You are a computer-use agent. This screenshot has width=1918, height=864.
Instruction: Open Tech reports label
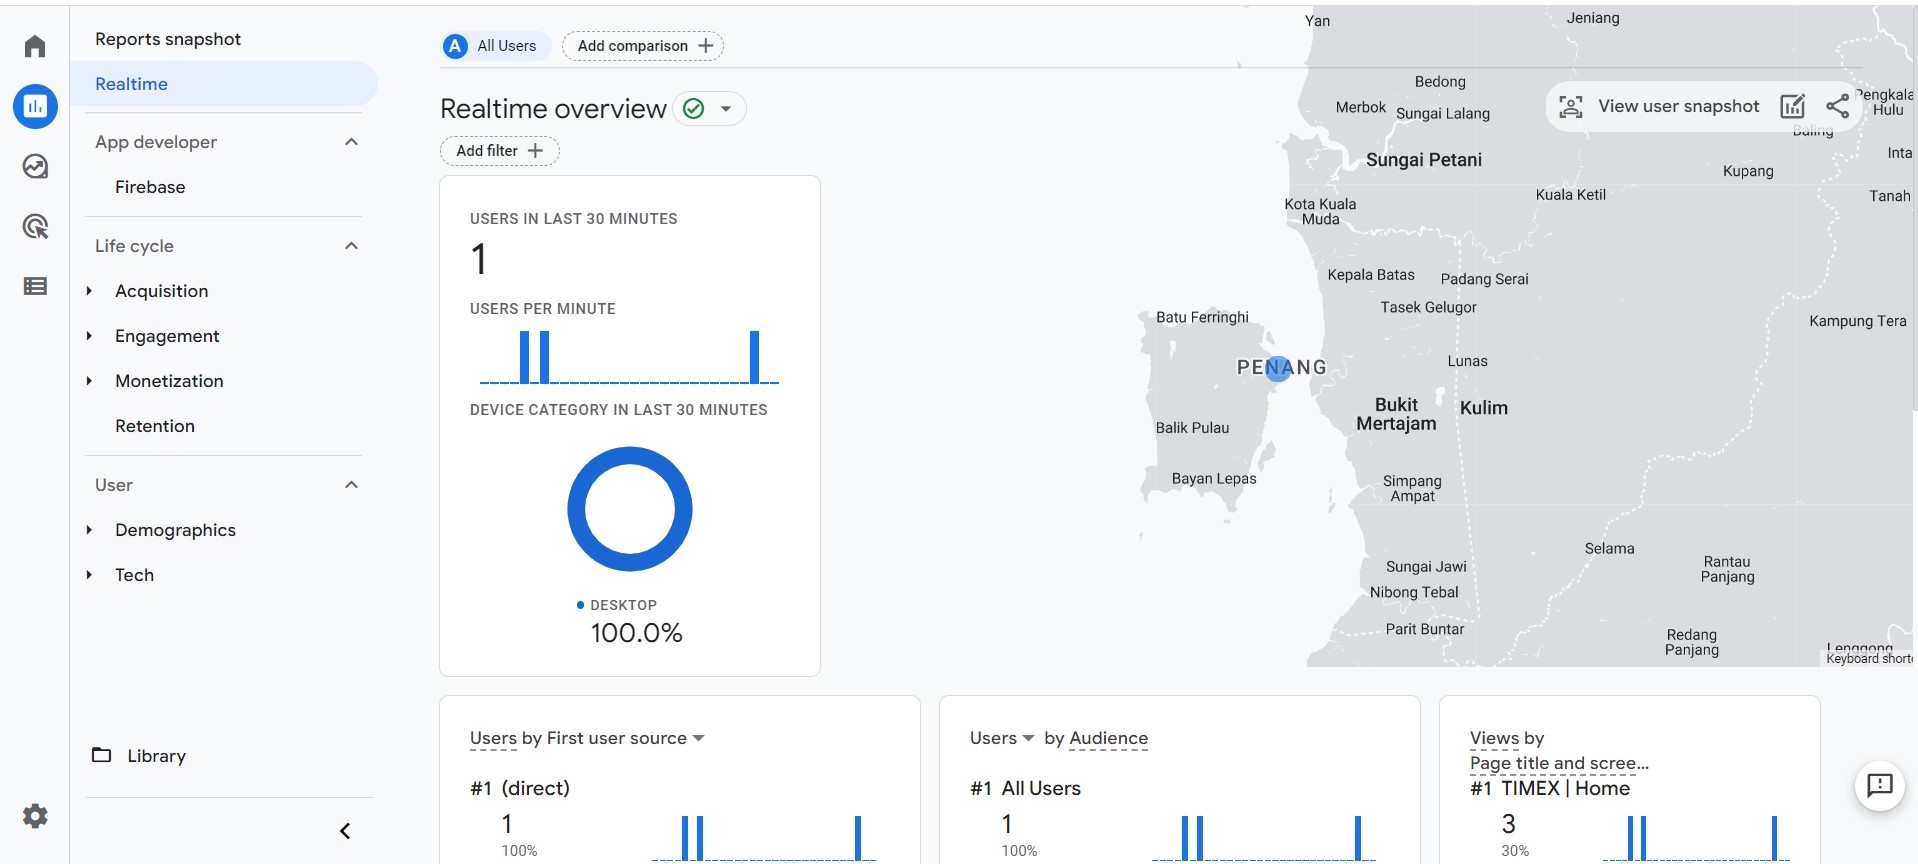(x=134, y=575)
